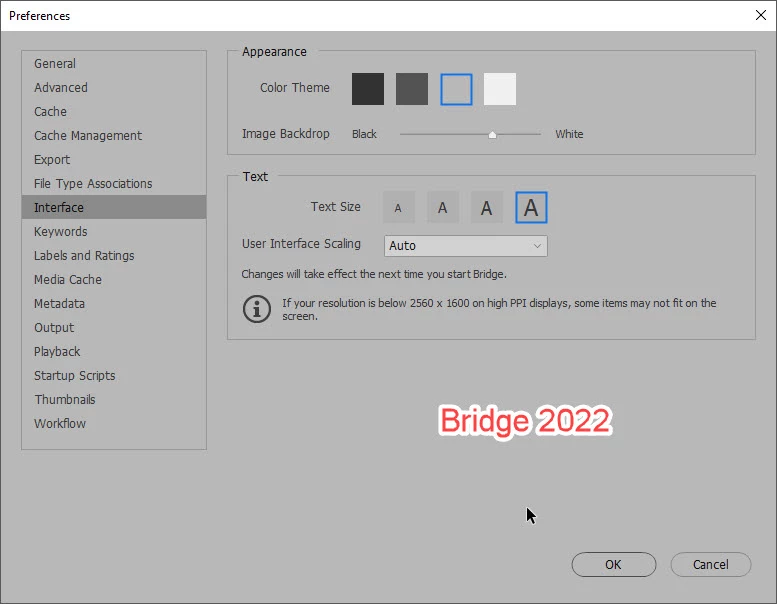Screen dimensions: 777x604
Task: Cancel the Preferences dialog
Action: coord(711,564)
